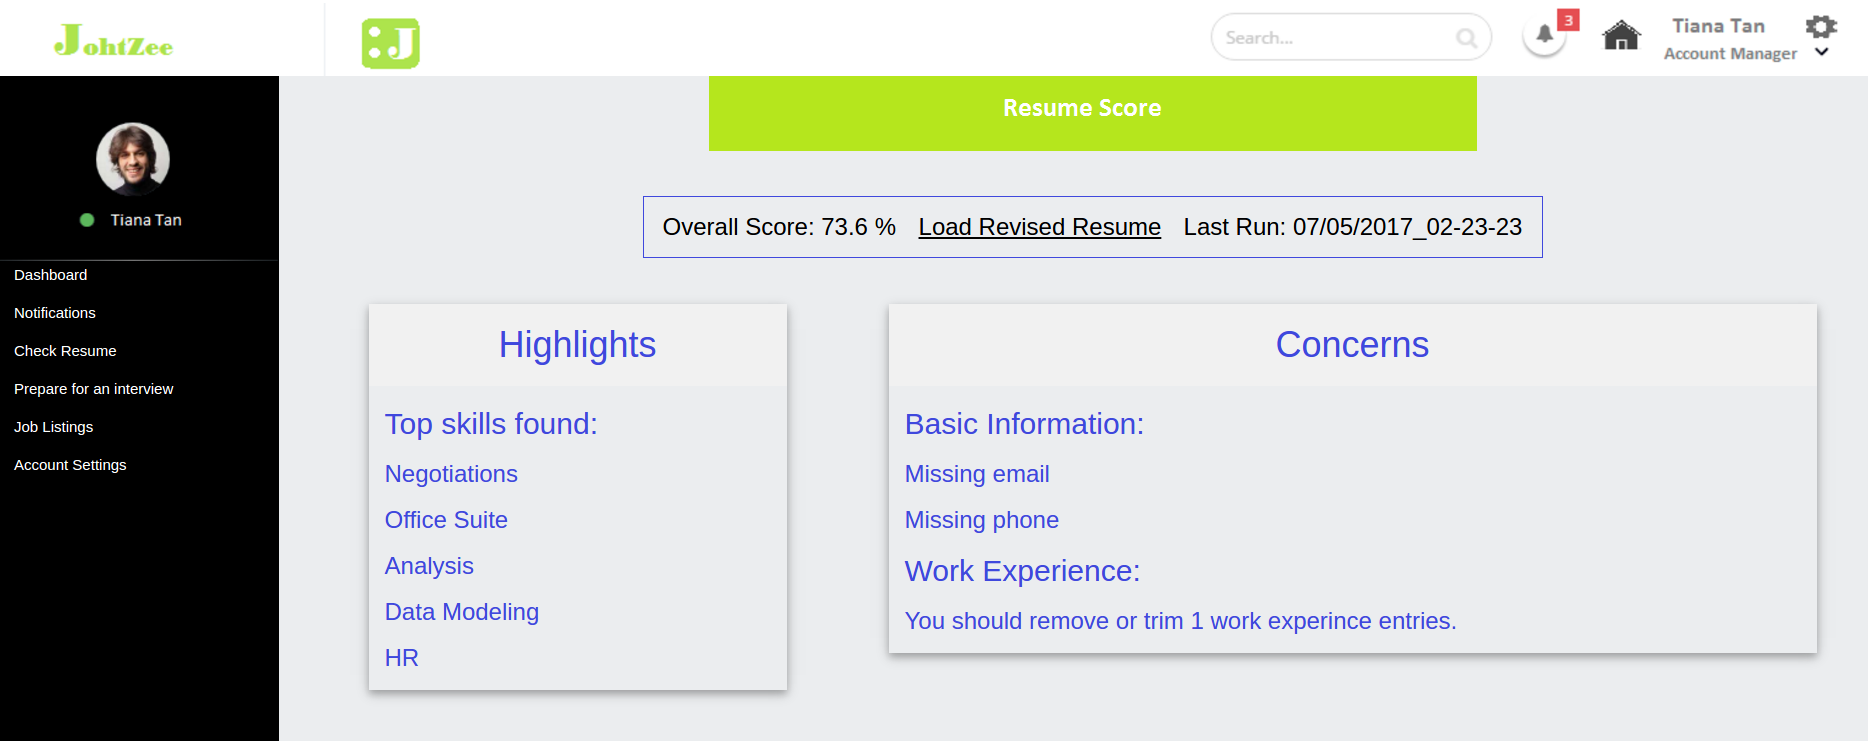Click Tiana Tan profile avatar in sidebar
The width and height of the screenshot is (1868, 741).
[133, 159]
